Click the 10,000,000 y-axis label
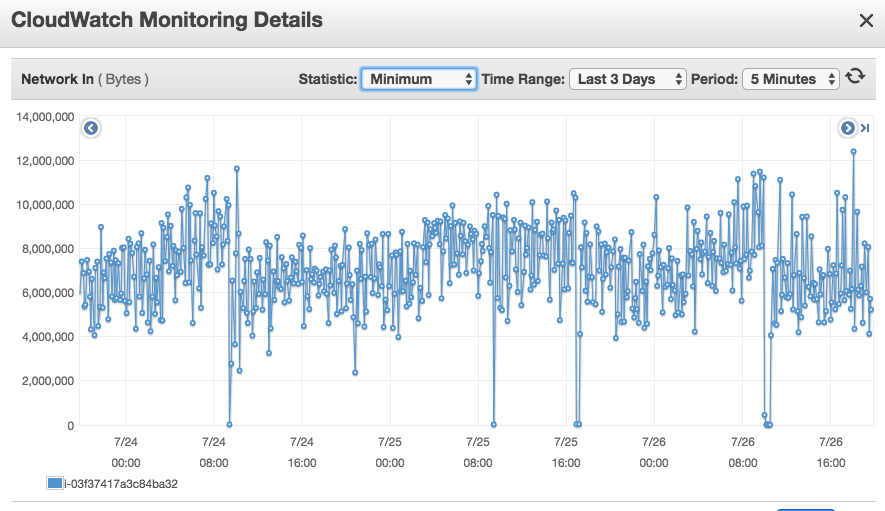 coord(45,205)
